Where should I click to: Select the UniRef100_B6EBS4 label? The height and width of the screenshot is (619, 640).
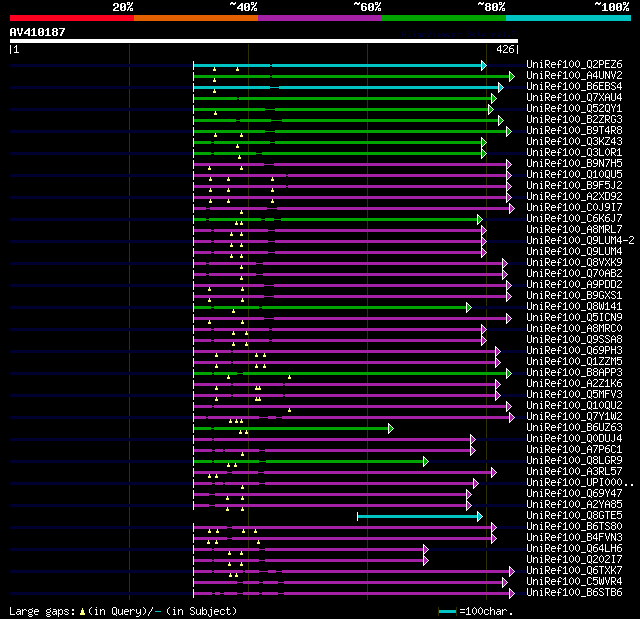[574, 87]
